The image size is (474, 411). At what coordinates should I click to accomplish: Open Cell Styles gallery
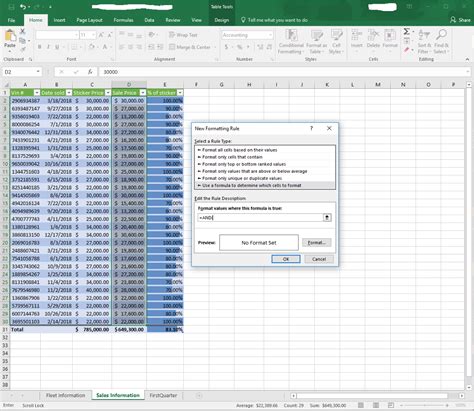[x=336, y=42]
